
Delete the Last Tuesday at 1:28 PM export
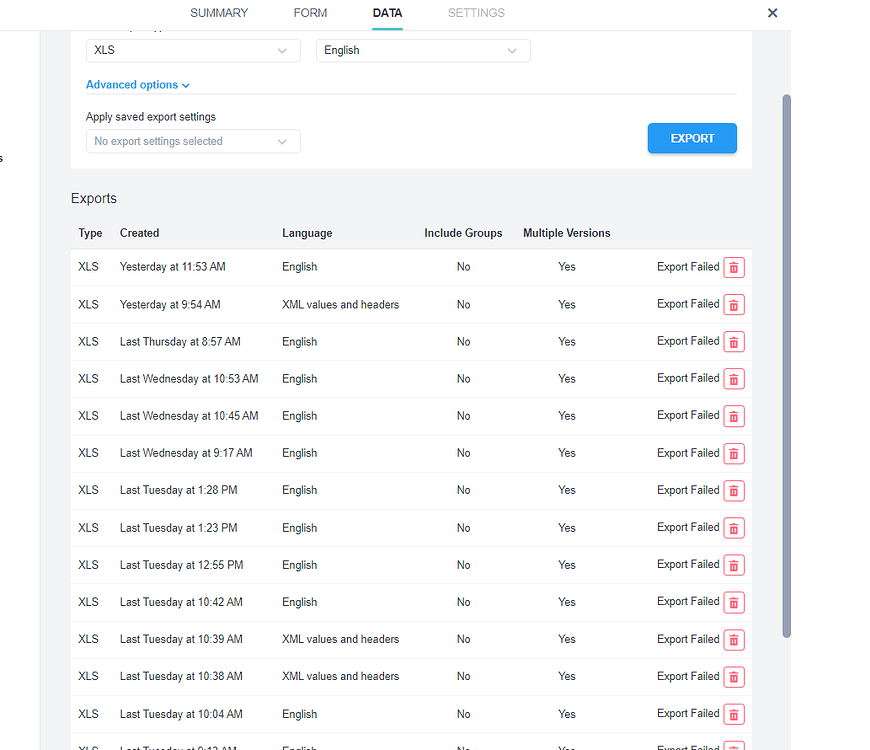click(734, 490)
